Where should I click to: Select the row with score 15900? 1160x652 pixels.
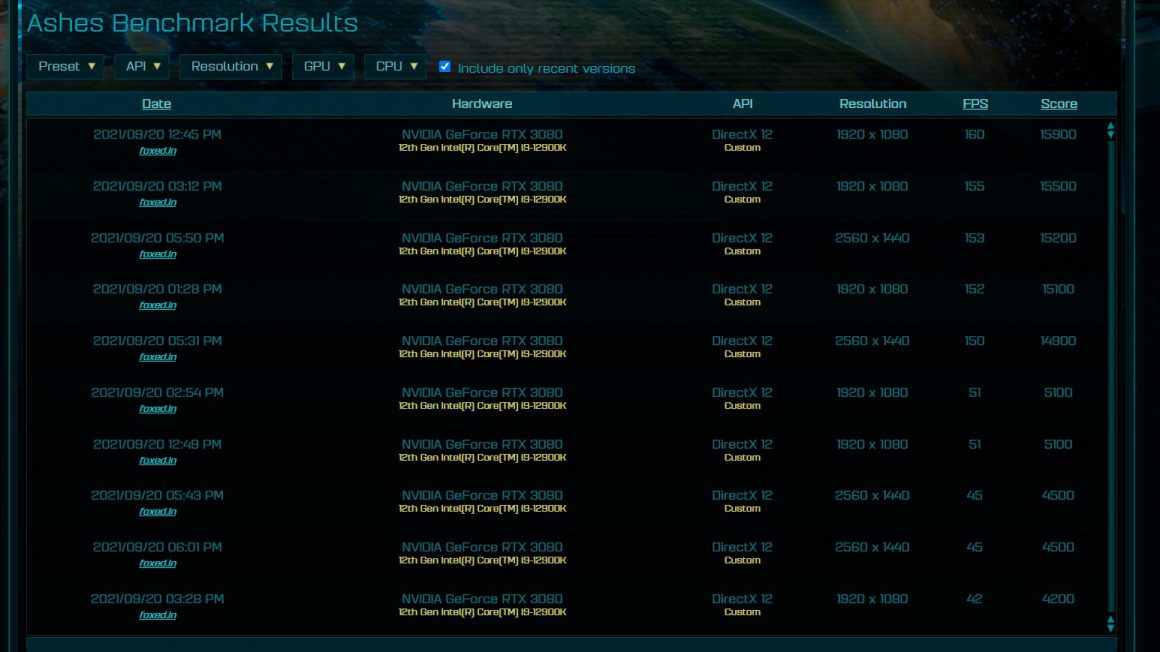tap(600, 140)
